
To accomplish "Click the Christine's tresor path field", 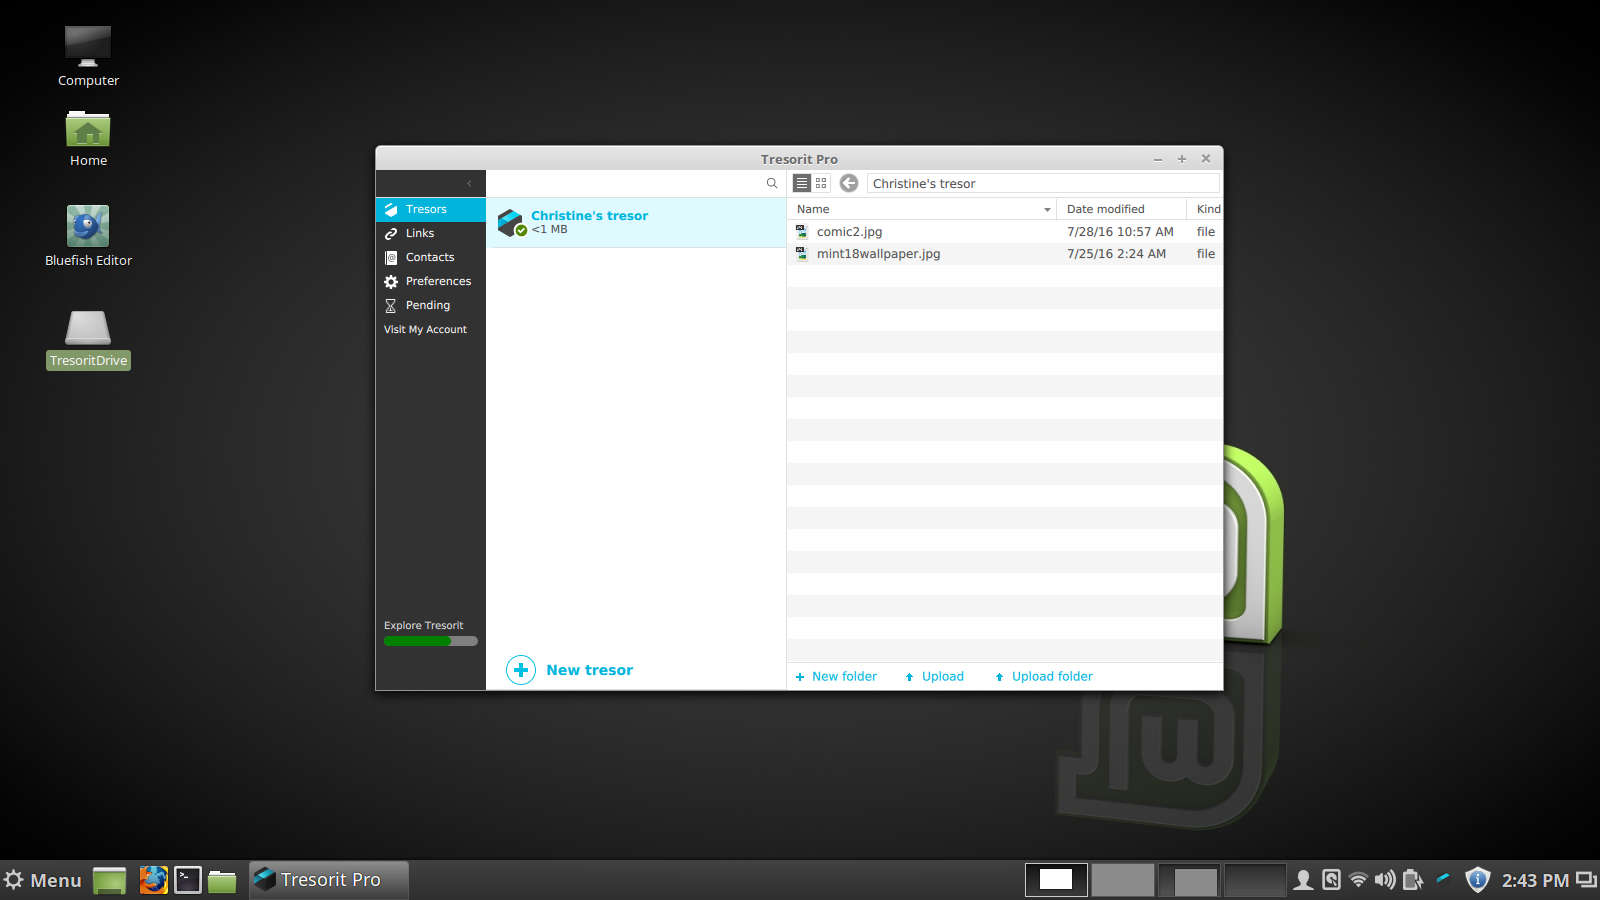I will pos(1043,183).
